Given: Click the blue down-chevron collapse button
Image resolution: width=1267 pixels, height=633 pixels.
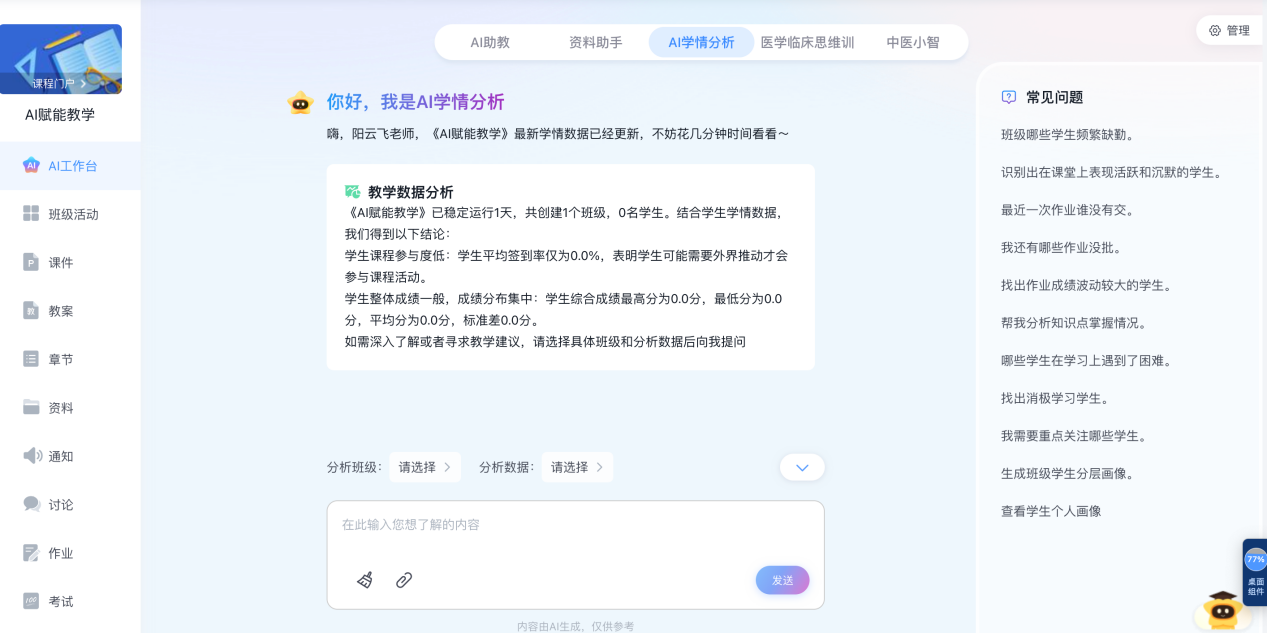Looking at the screenshot, I should point(802,467).
